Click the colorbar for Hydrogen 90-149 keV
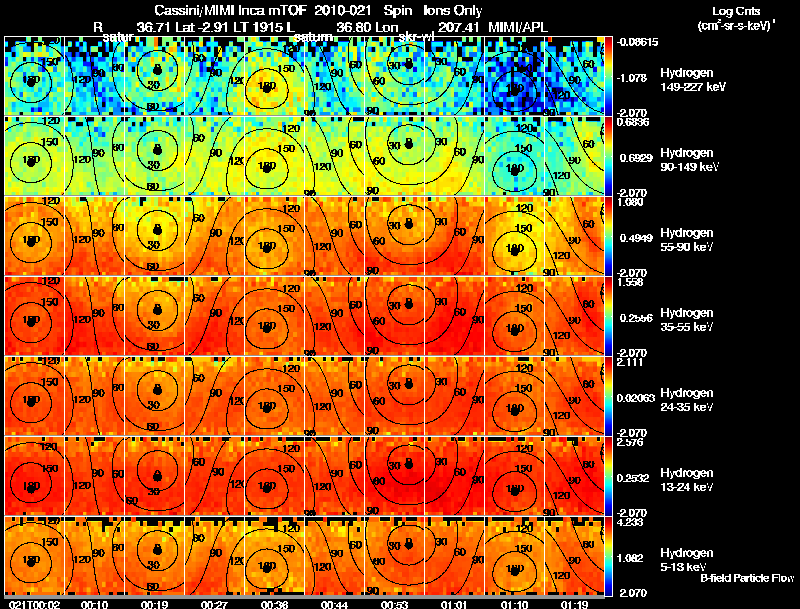The image size is (800, 609). [608, 156]
